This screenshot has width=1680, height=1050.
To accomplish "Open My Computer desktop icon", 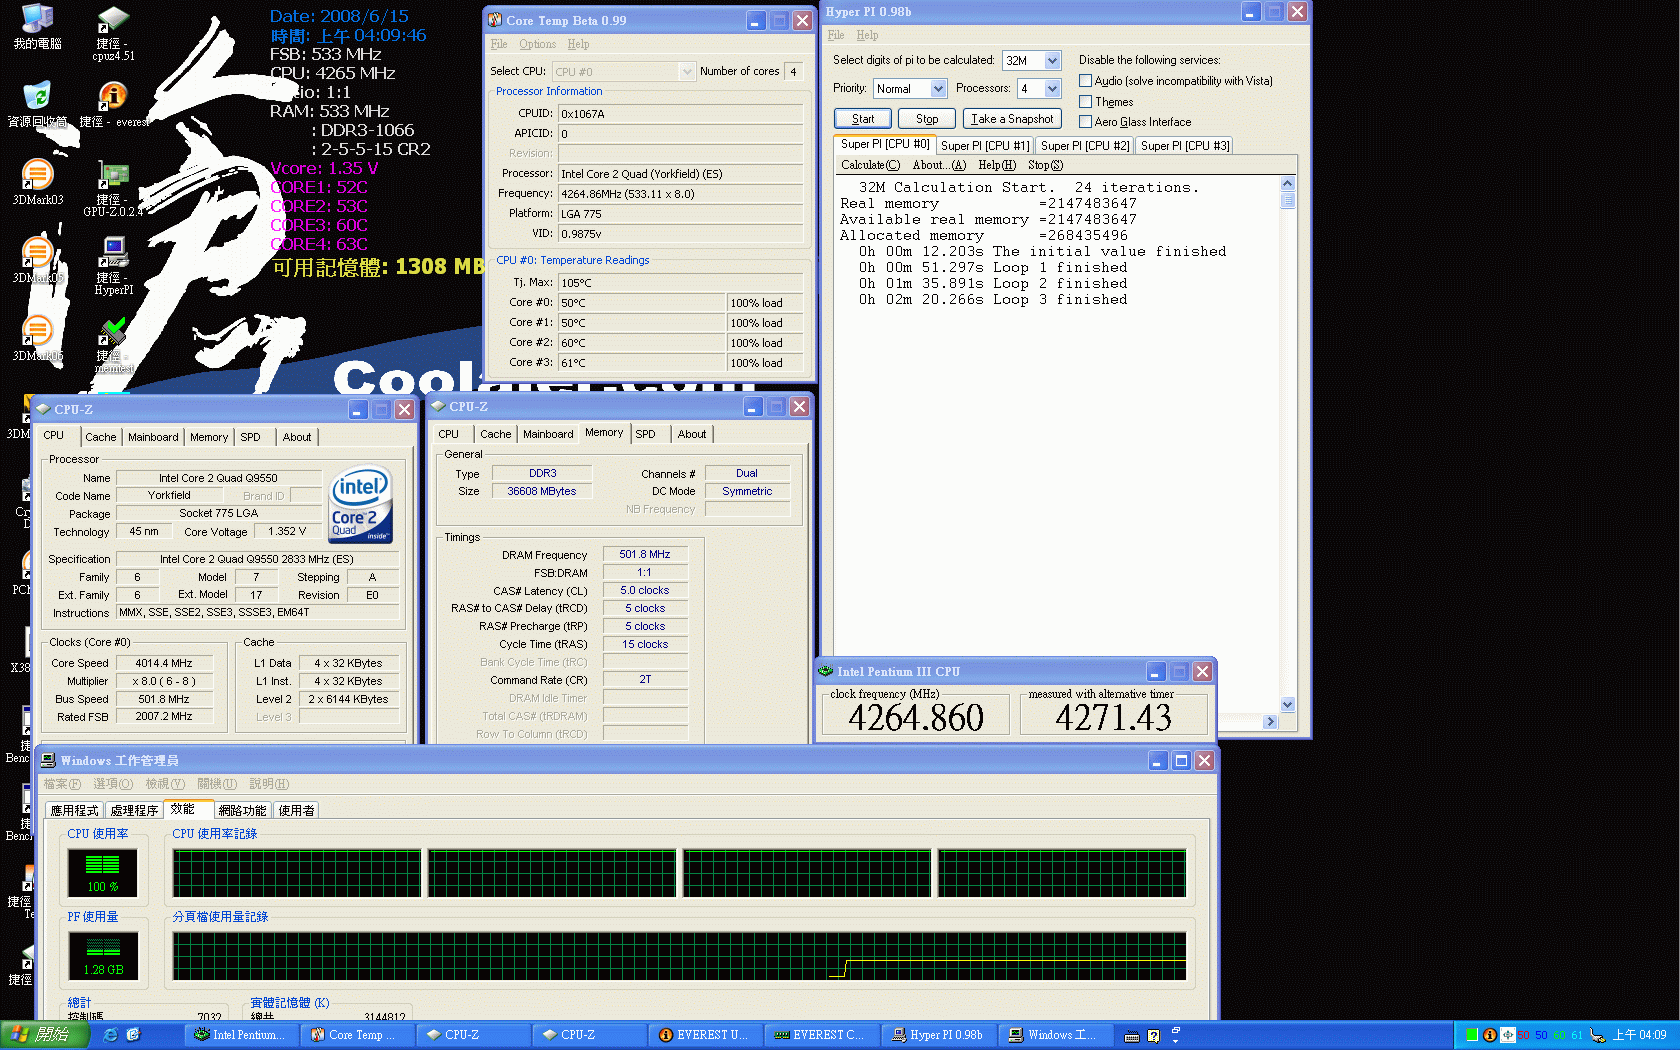I will 37,27.
